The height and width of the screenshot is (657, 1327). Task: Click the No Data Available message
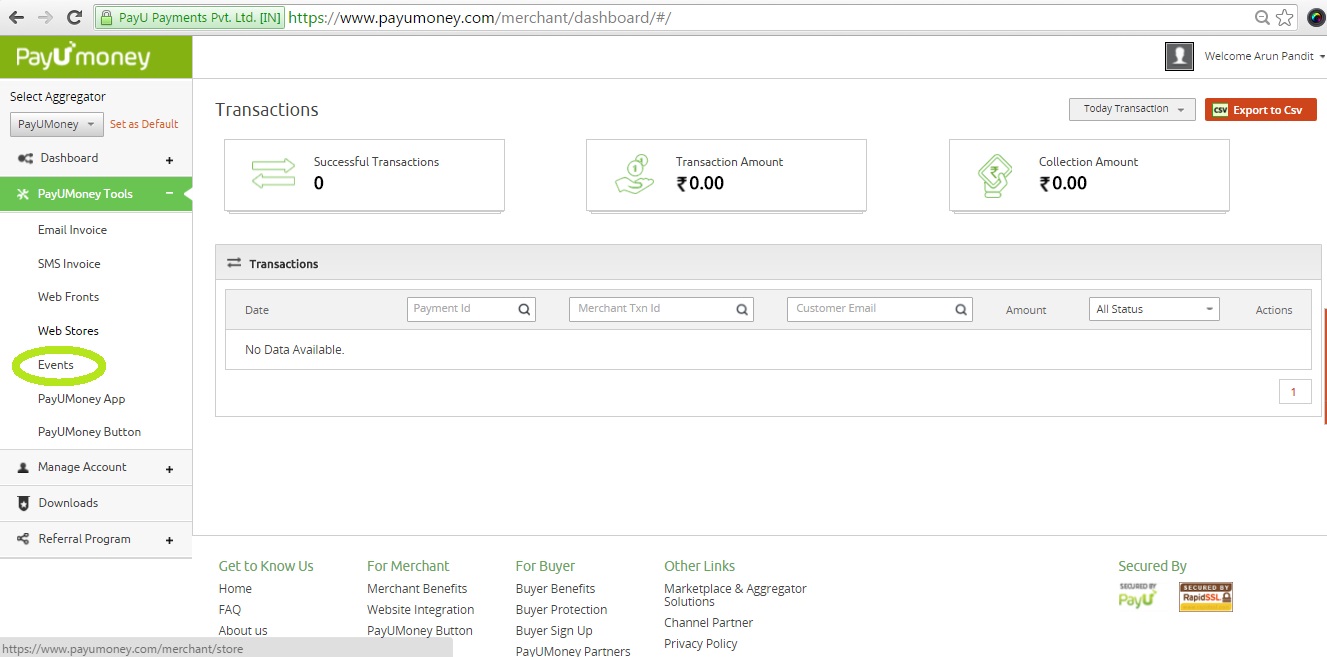point(294,350)
